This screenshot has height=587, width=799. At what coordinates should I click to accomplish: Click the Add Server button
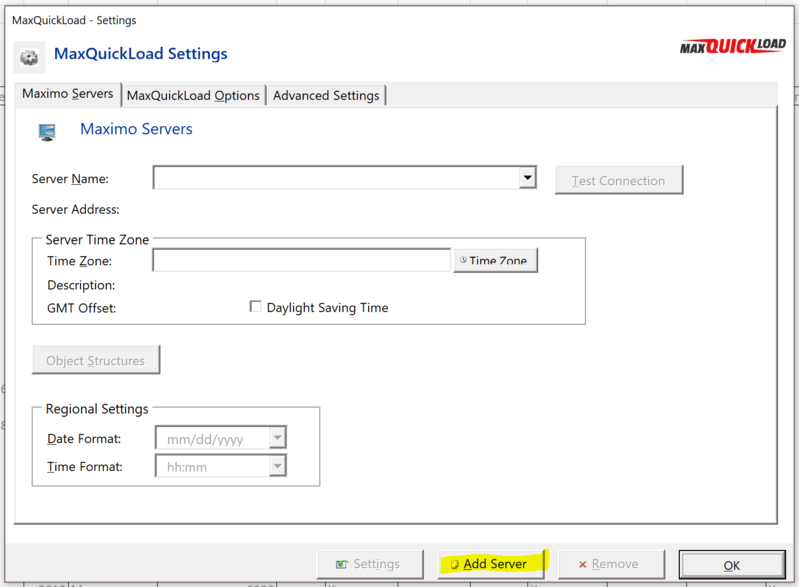491,564
